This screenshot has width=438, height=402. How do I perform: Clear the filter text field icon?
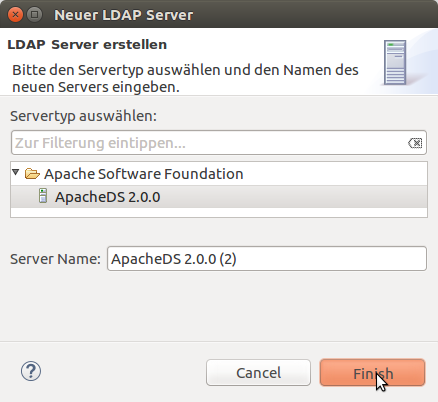(415, 143)
